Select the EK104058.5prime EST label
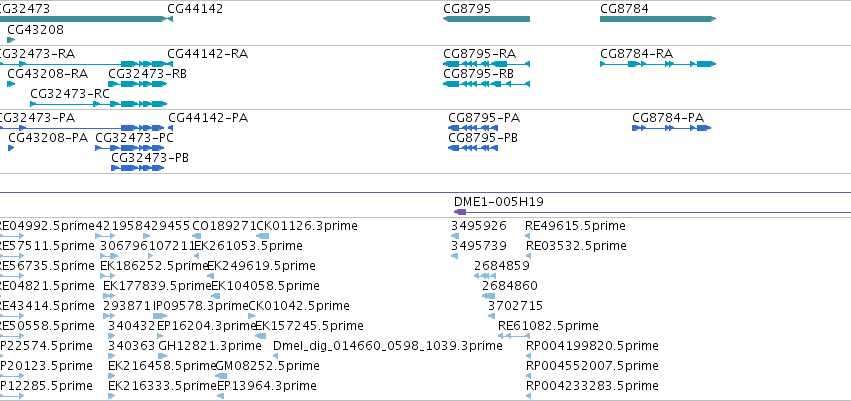Image resolution: width=851 pixels, height=401 pixels. (x=265, y=285)
